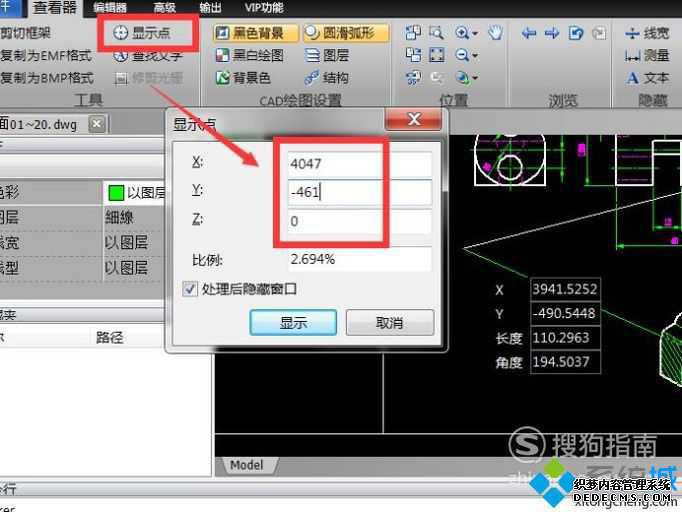Open the VIP功能 tab
682x512 pixels.
point(264,7)
